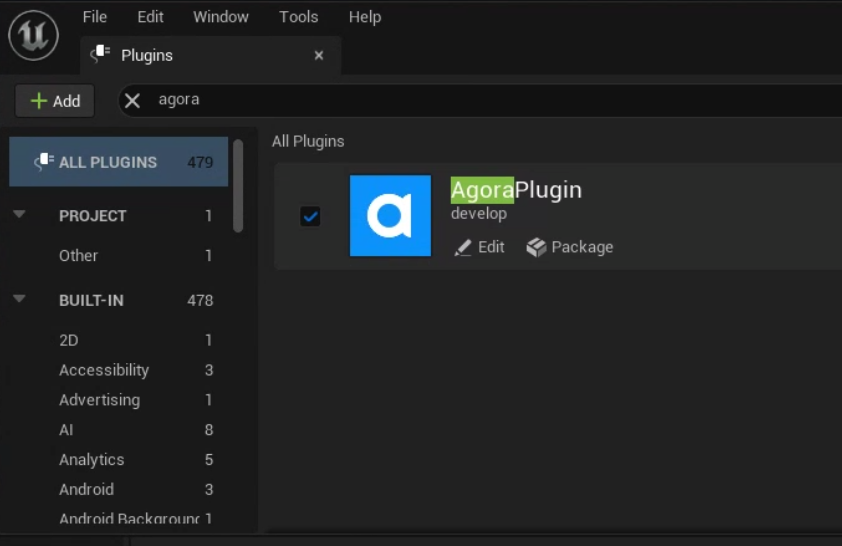Select the Analytics category

119,460
